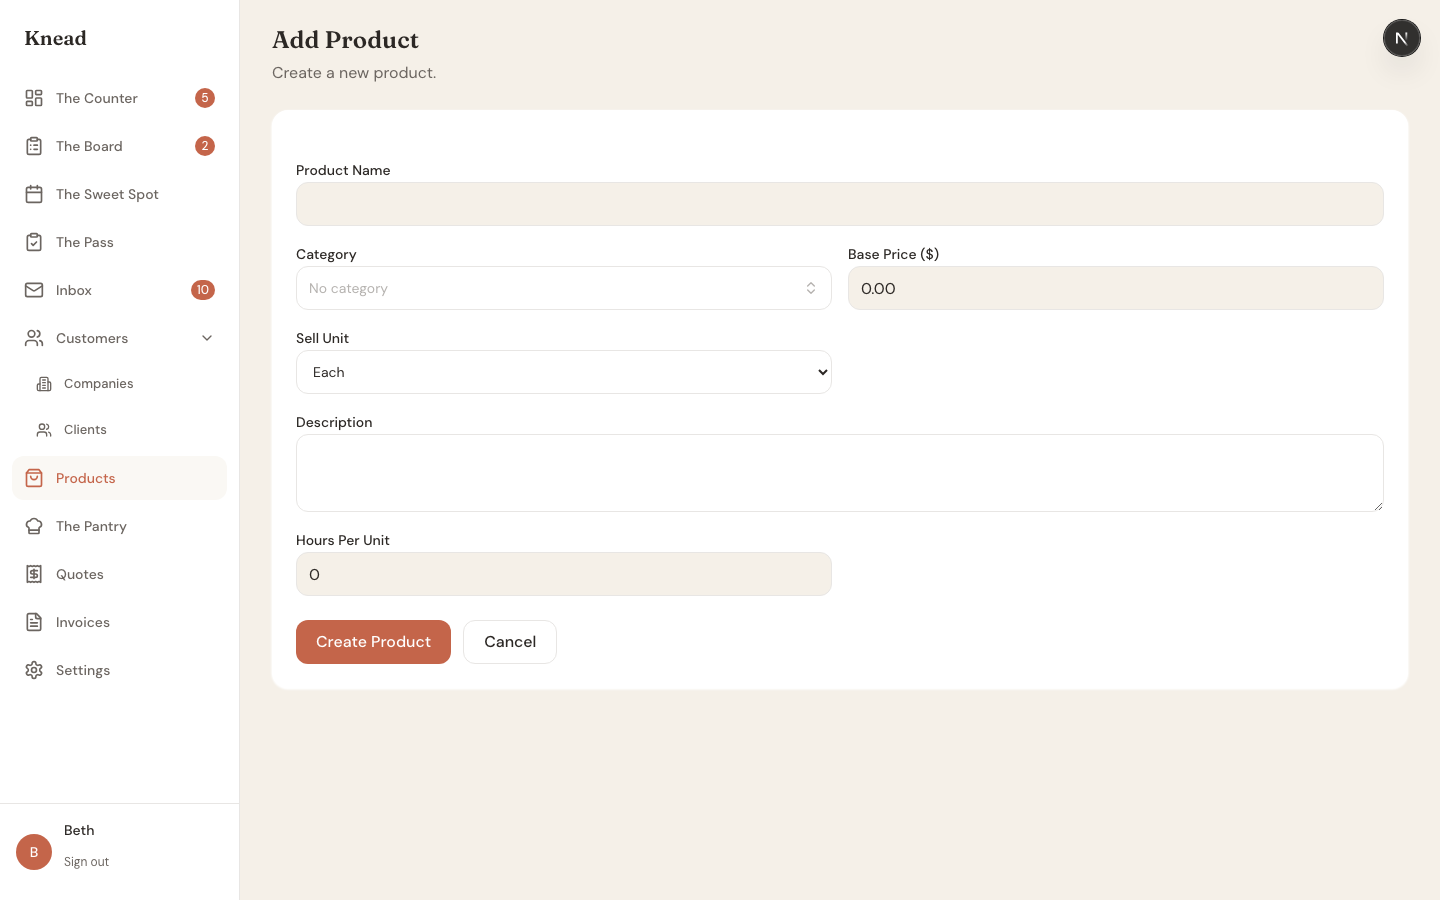1440x900 pixels.
Task: Click The Board clipboard icon
Action: (34, 146)
